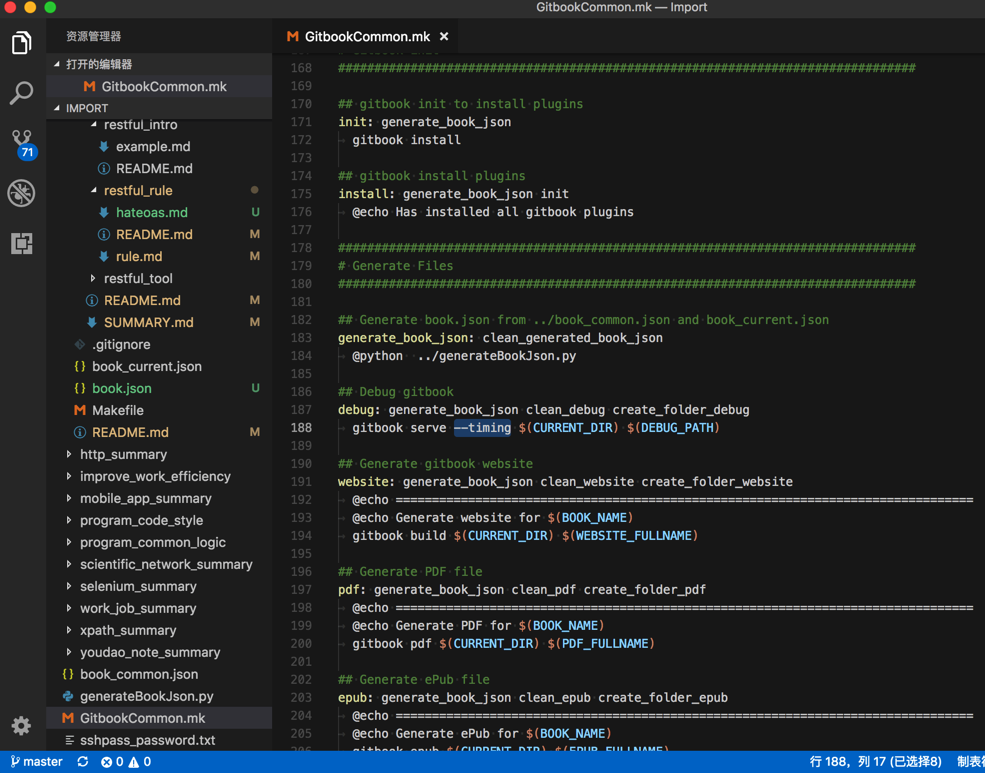Expand the http_summary folder
985x773 pixels.
click(123, 454)
